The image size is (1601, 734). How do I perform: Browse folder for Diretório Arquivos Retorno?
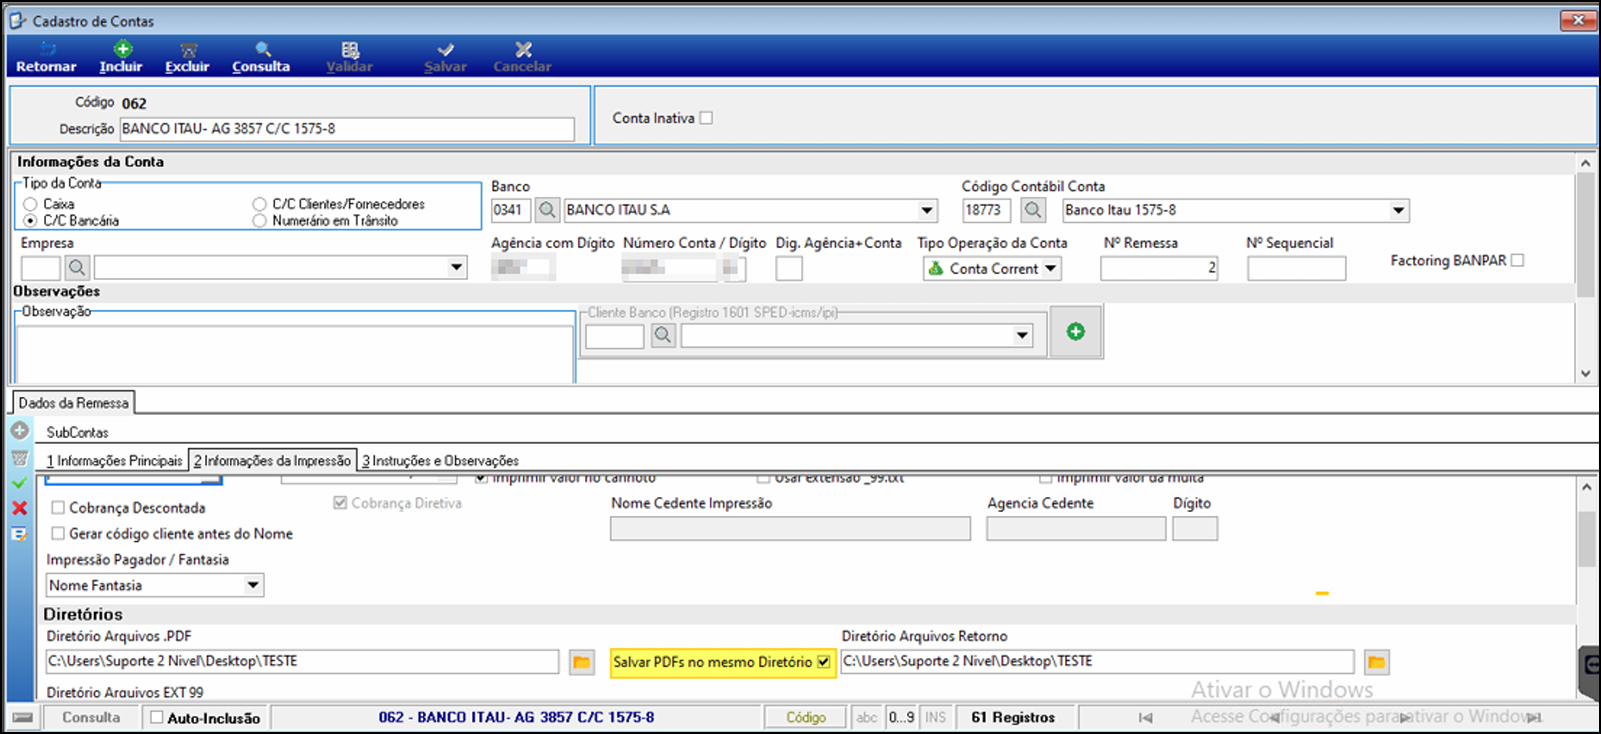(x=1376, y=662)
